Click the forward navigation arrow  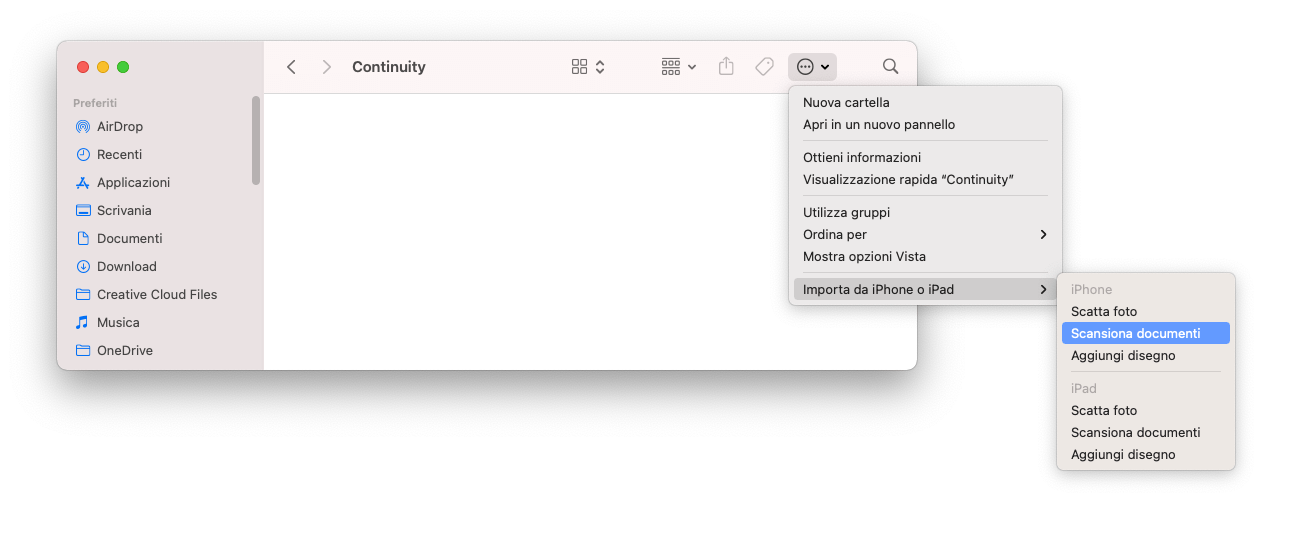tap(326, 67)
